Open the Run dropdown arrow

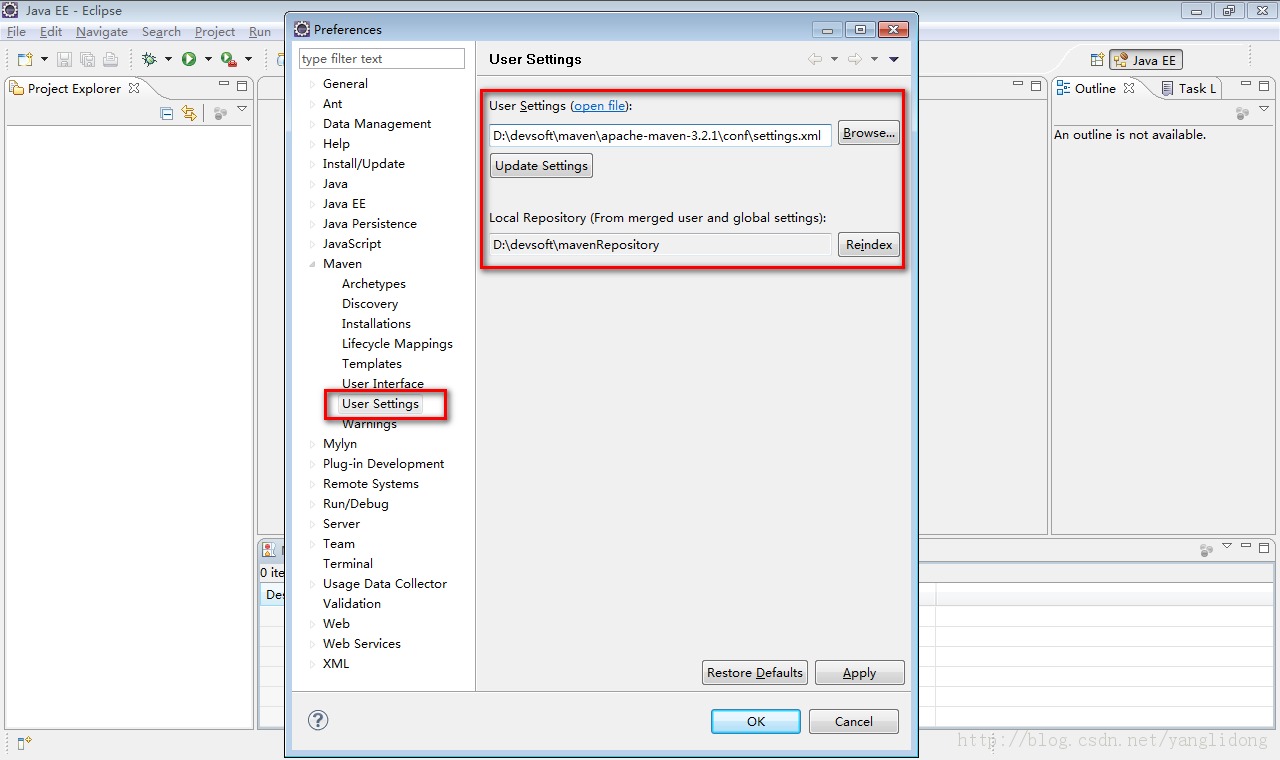208,59
